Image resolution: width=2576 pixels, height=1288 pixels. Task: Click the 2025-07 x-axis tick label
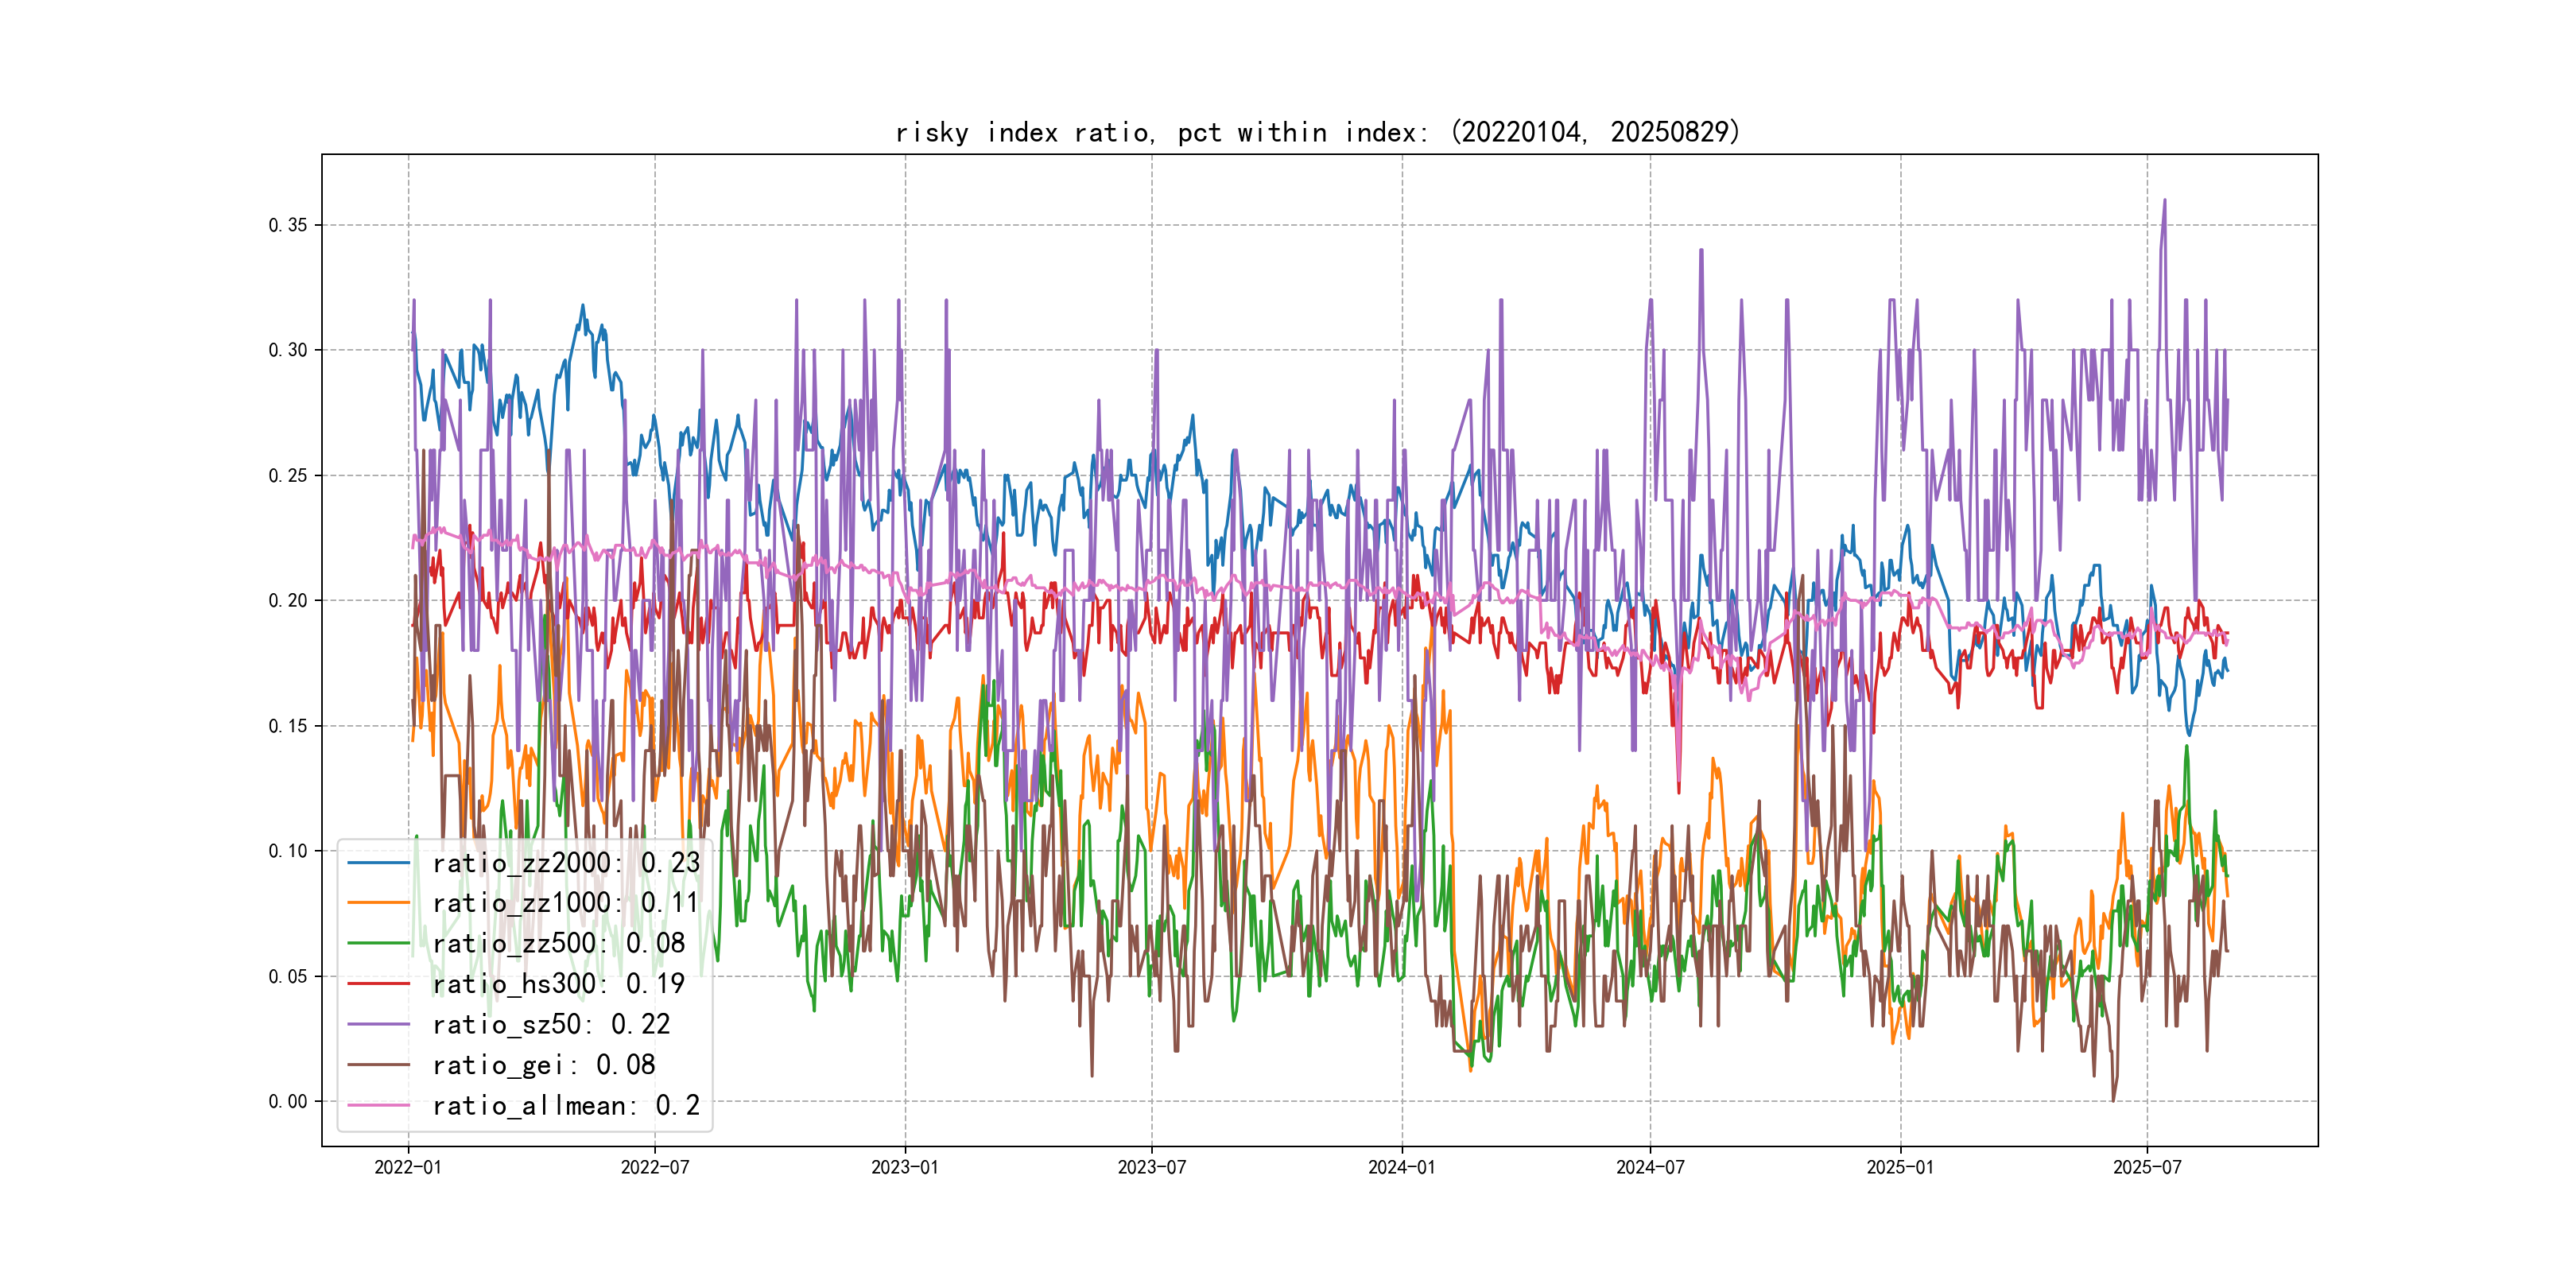tap(2147, 1167)
